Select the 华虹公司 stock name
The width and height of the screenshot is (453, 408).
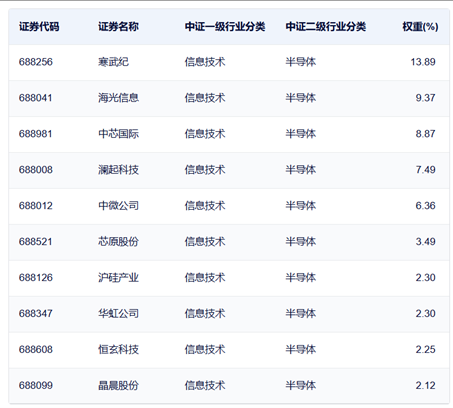pyautogui.click(x=118, y=314)
